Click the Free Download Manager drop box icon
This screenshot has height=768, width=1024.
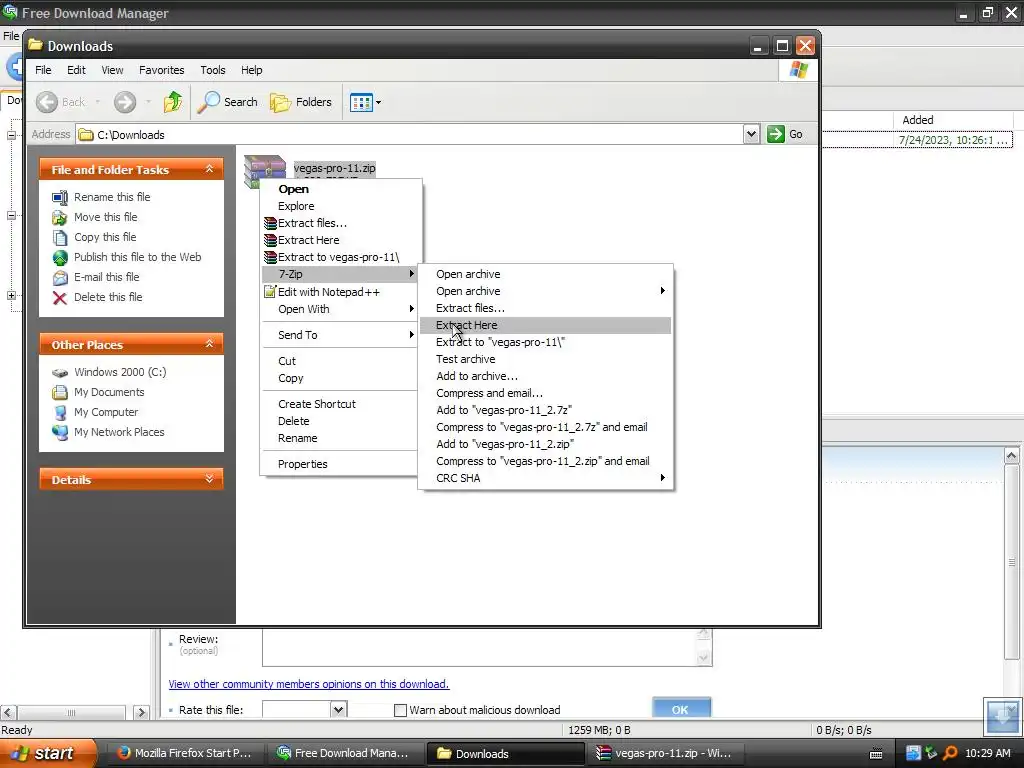point(1003,716)
